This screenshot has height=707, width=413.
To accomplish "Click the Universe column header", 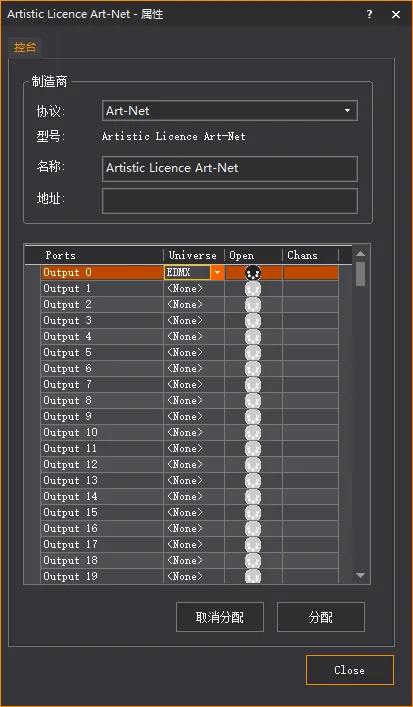I will (x=194, y=255).
